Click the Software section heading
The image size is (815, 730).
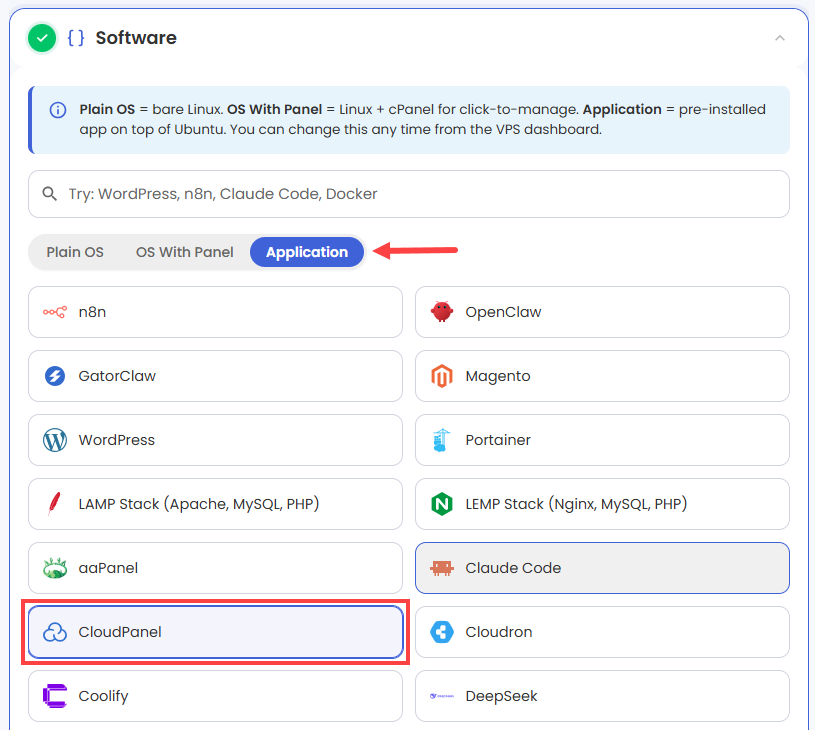[x=136, y=38]
